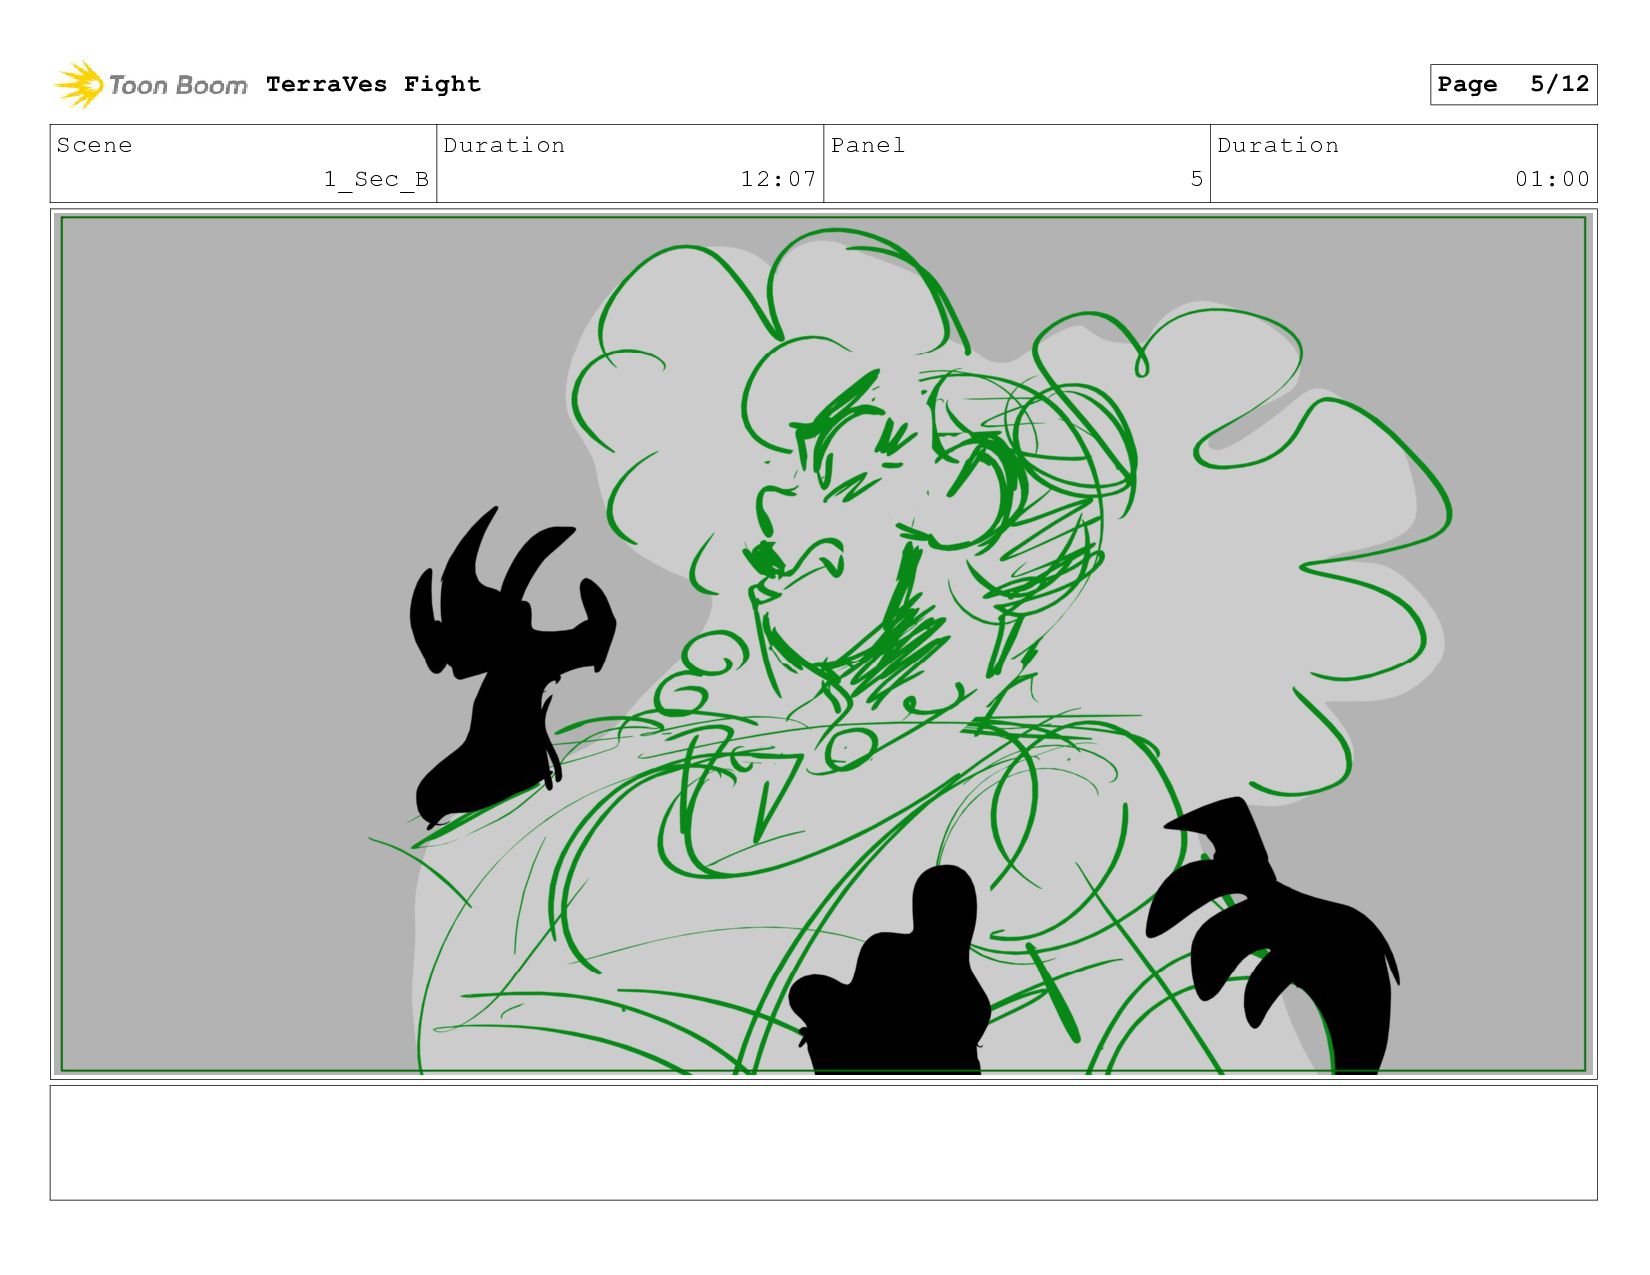
Task: Click the 'Page 5/12' box
Action: coord(1513,84)
